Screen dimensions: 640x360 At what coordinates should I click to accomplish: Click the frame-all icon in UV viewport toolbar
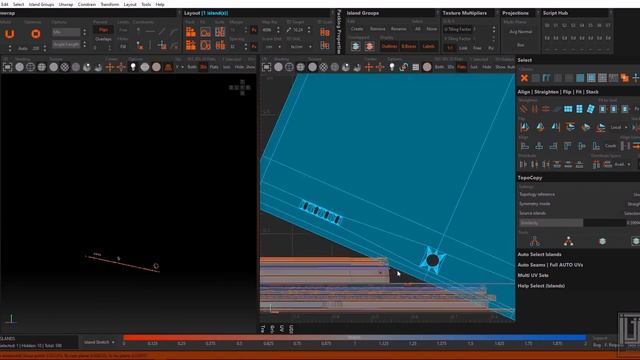click(267, 67)
